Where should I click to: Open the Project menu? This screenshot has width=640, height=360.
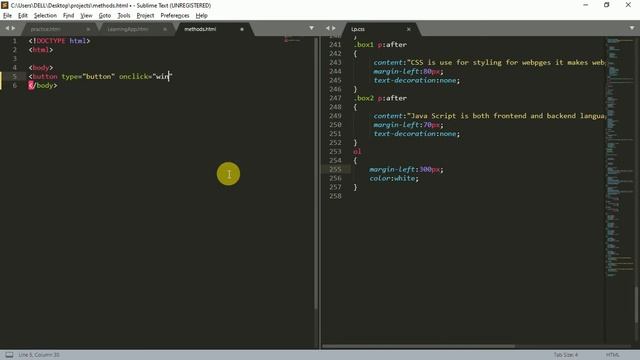click(x=145, y=16)
